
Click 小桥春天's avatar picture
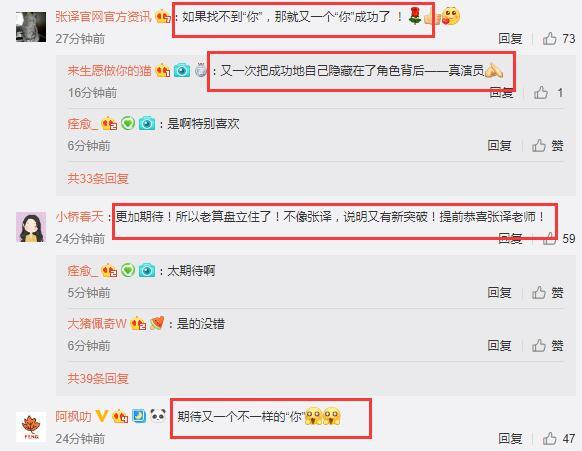[31, 227]
